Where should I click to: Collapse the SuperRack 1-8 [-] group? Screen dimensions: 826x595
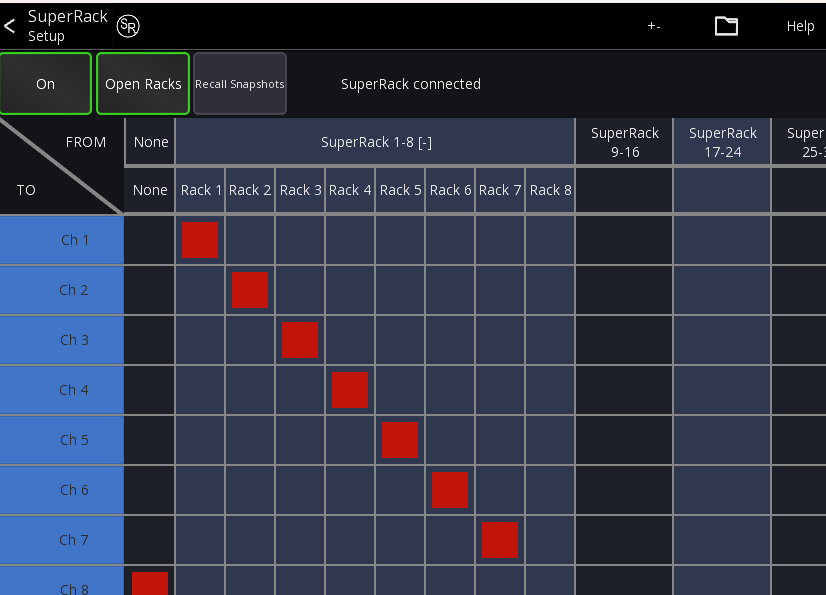(375, 142)
